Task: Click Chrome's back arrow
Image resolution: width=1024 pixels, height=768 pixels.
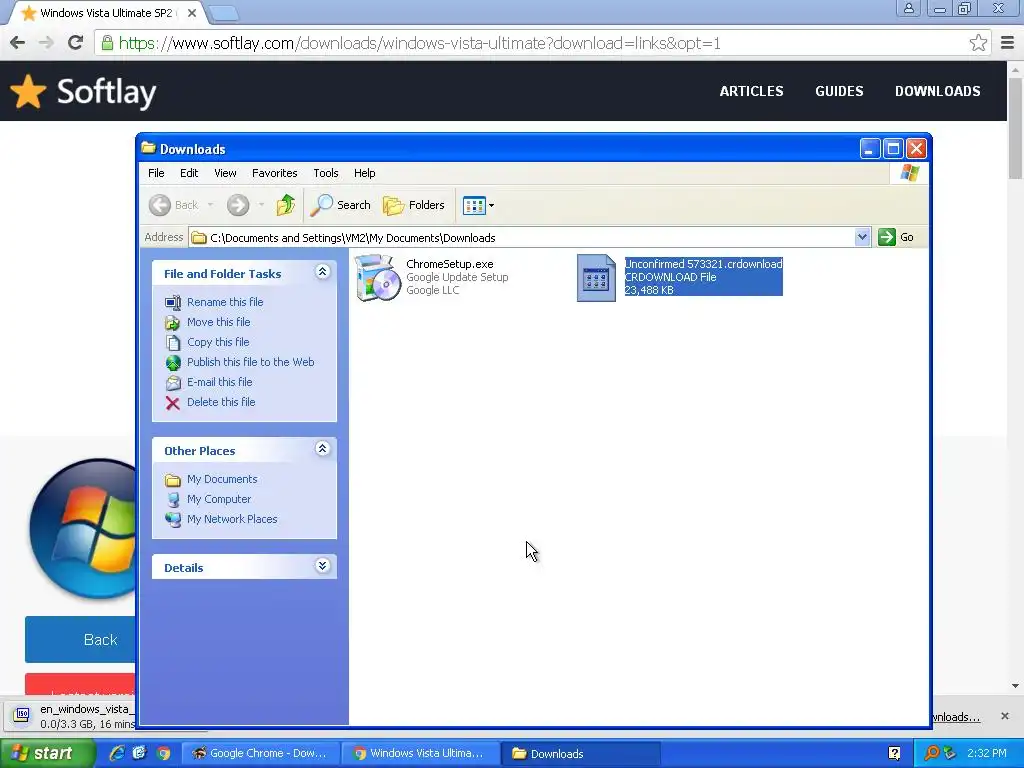Action: click(x=18, y=43)
